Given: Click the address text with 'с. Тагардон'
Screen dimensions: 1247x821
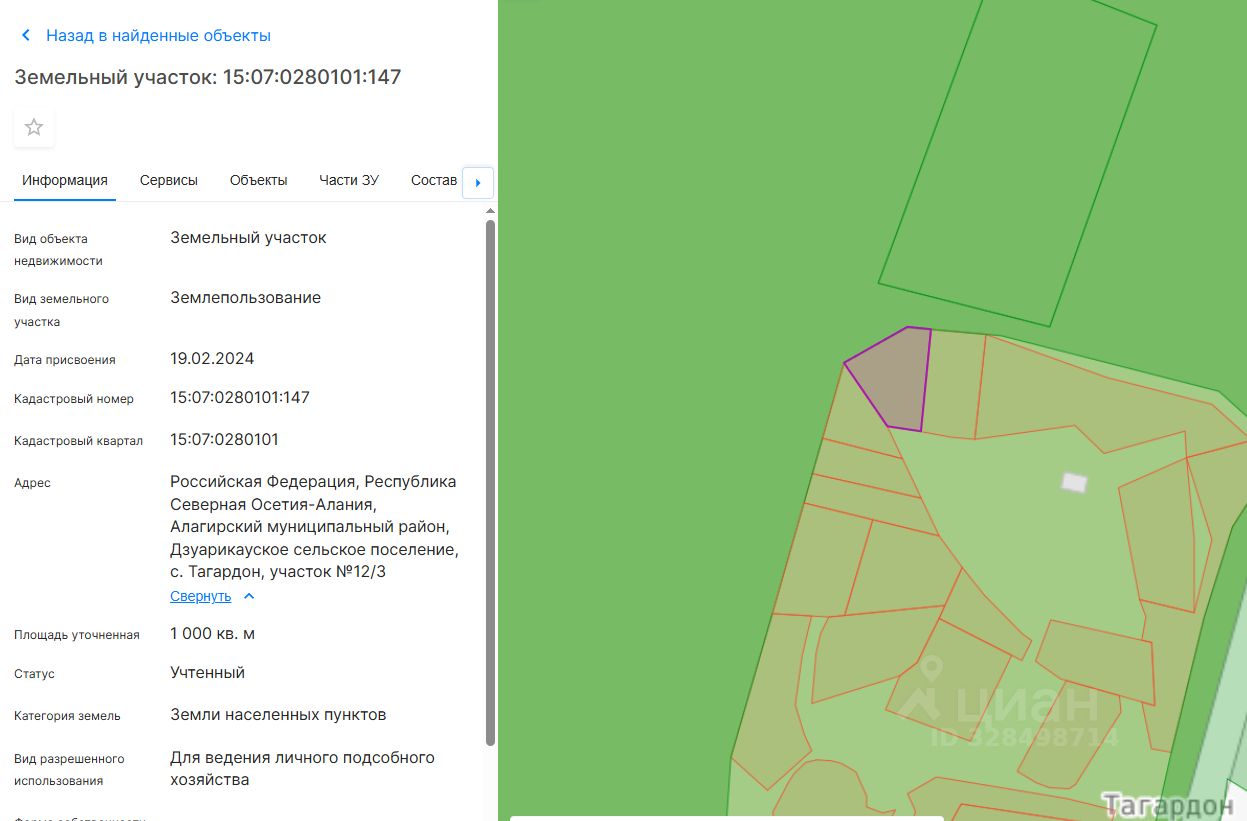Looking at the screenshot, I should [313, 527].
